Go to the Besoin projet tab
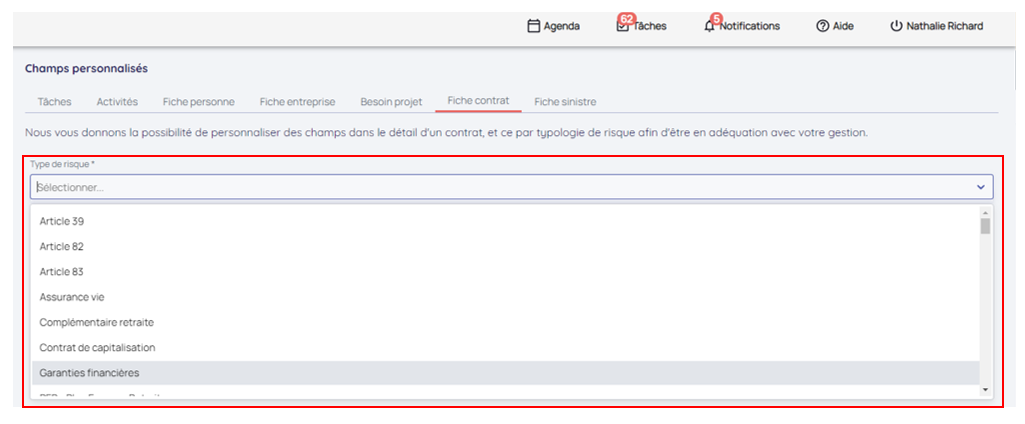This screenshot has width=1025, height=424. pyautogui.click(x=391, y=102)
